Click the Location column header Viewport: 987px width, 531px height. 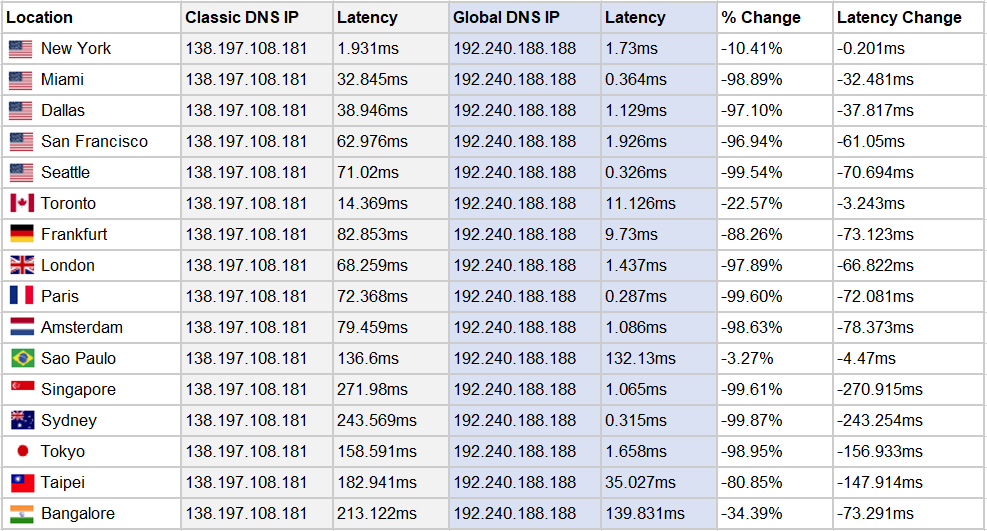coord(40,17)
